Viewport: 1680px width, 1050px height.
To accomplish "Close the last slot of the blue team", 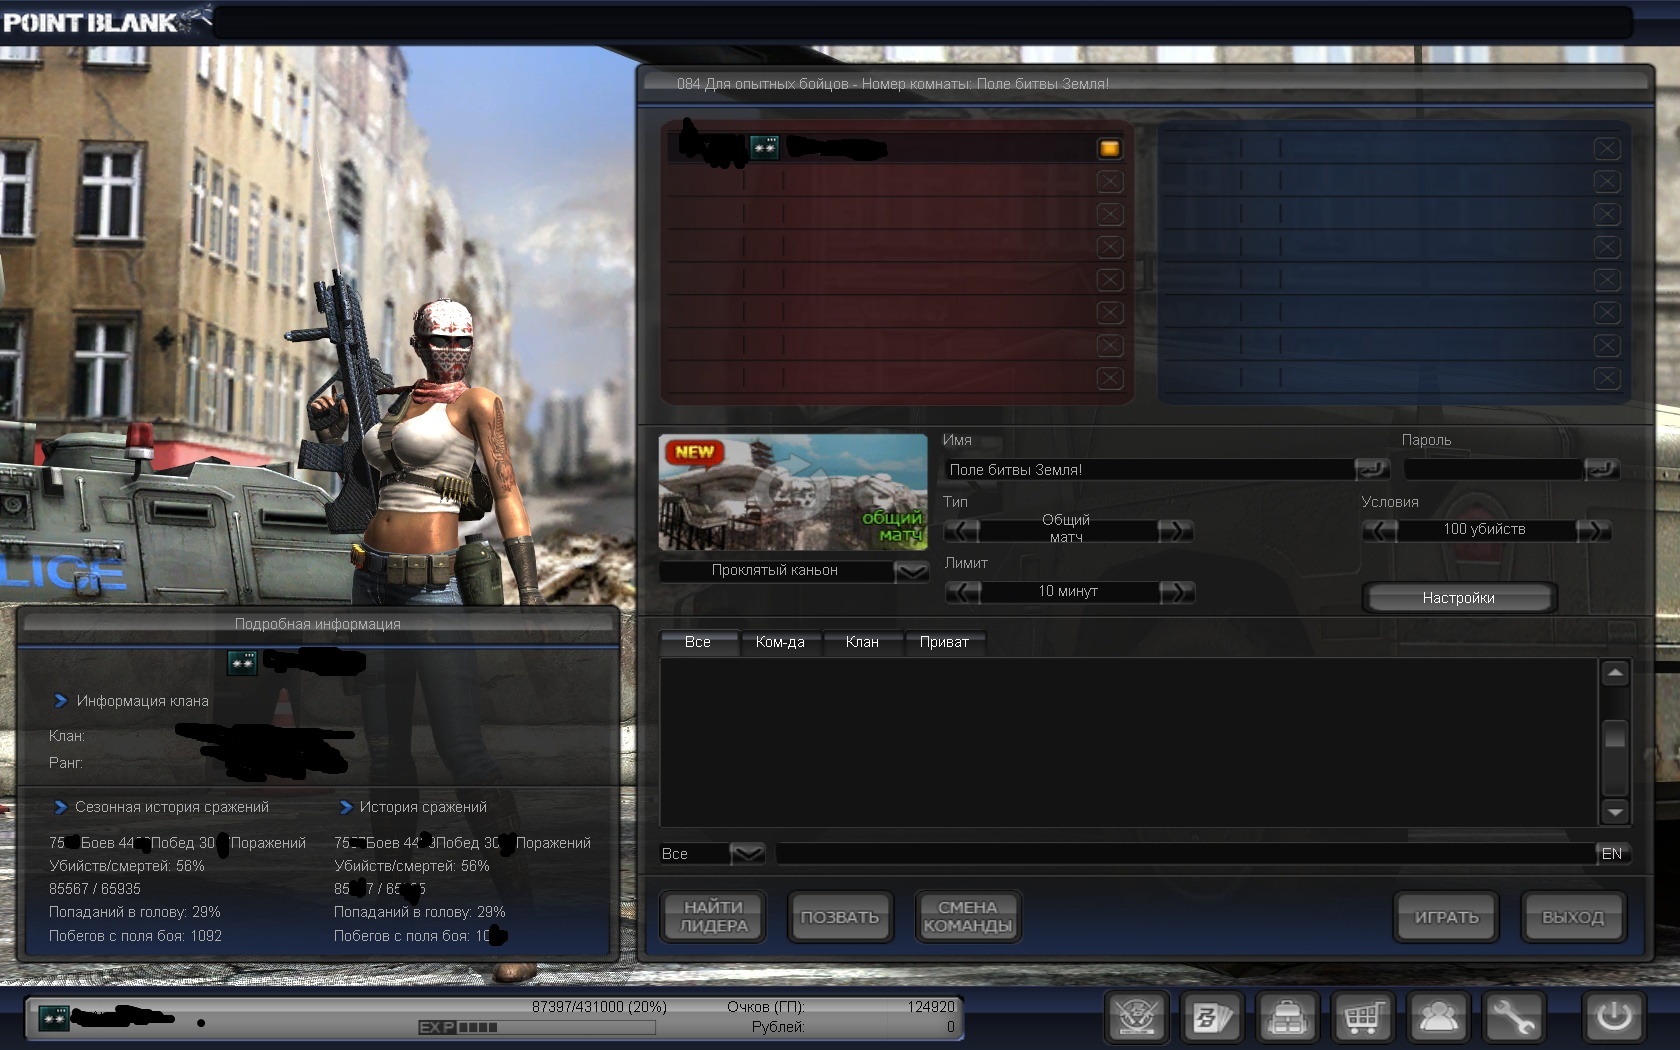I will click(1607, 379).
